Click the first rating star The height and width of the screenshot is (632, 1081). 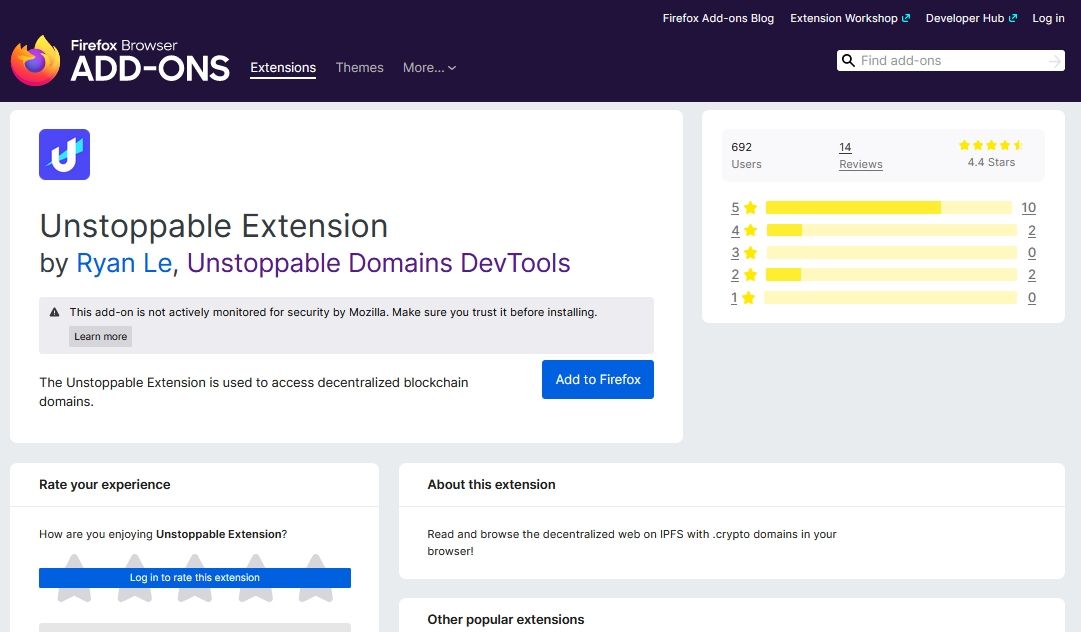click(74, 596)
